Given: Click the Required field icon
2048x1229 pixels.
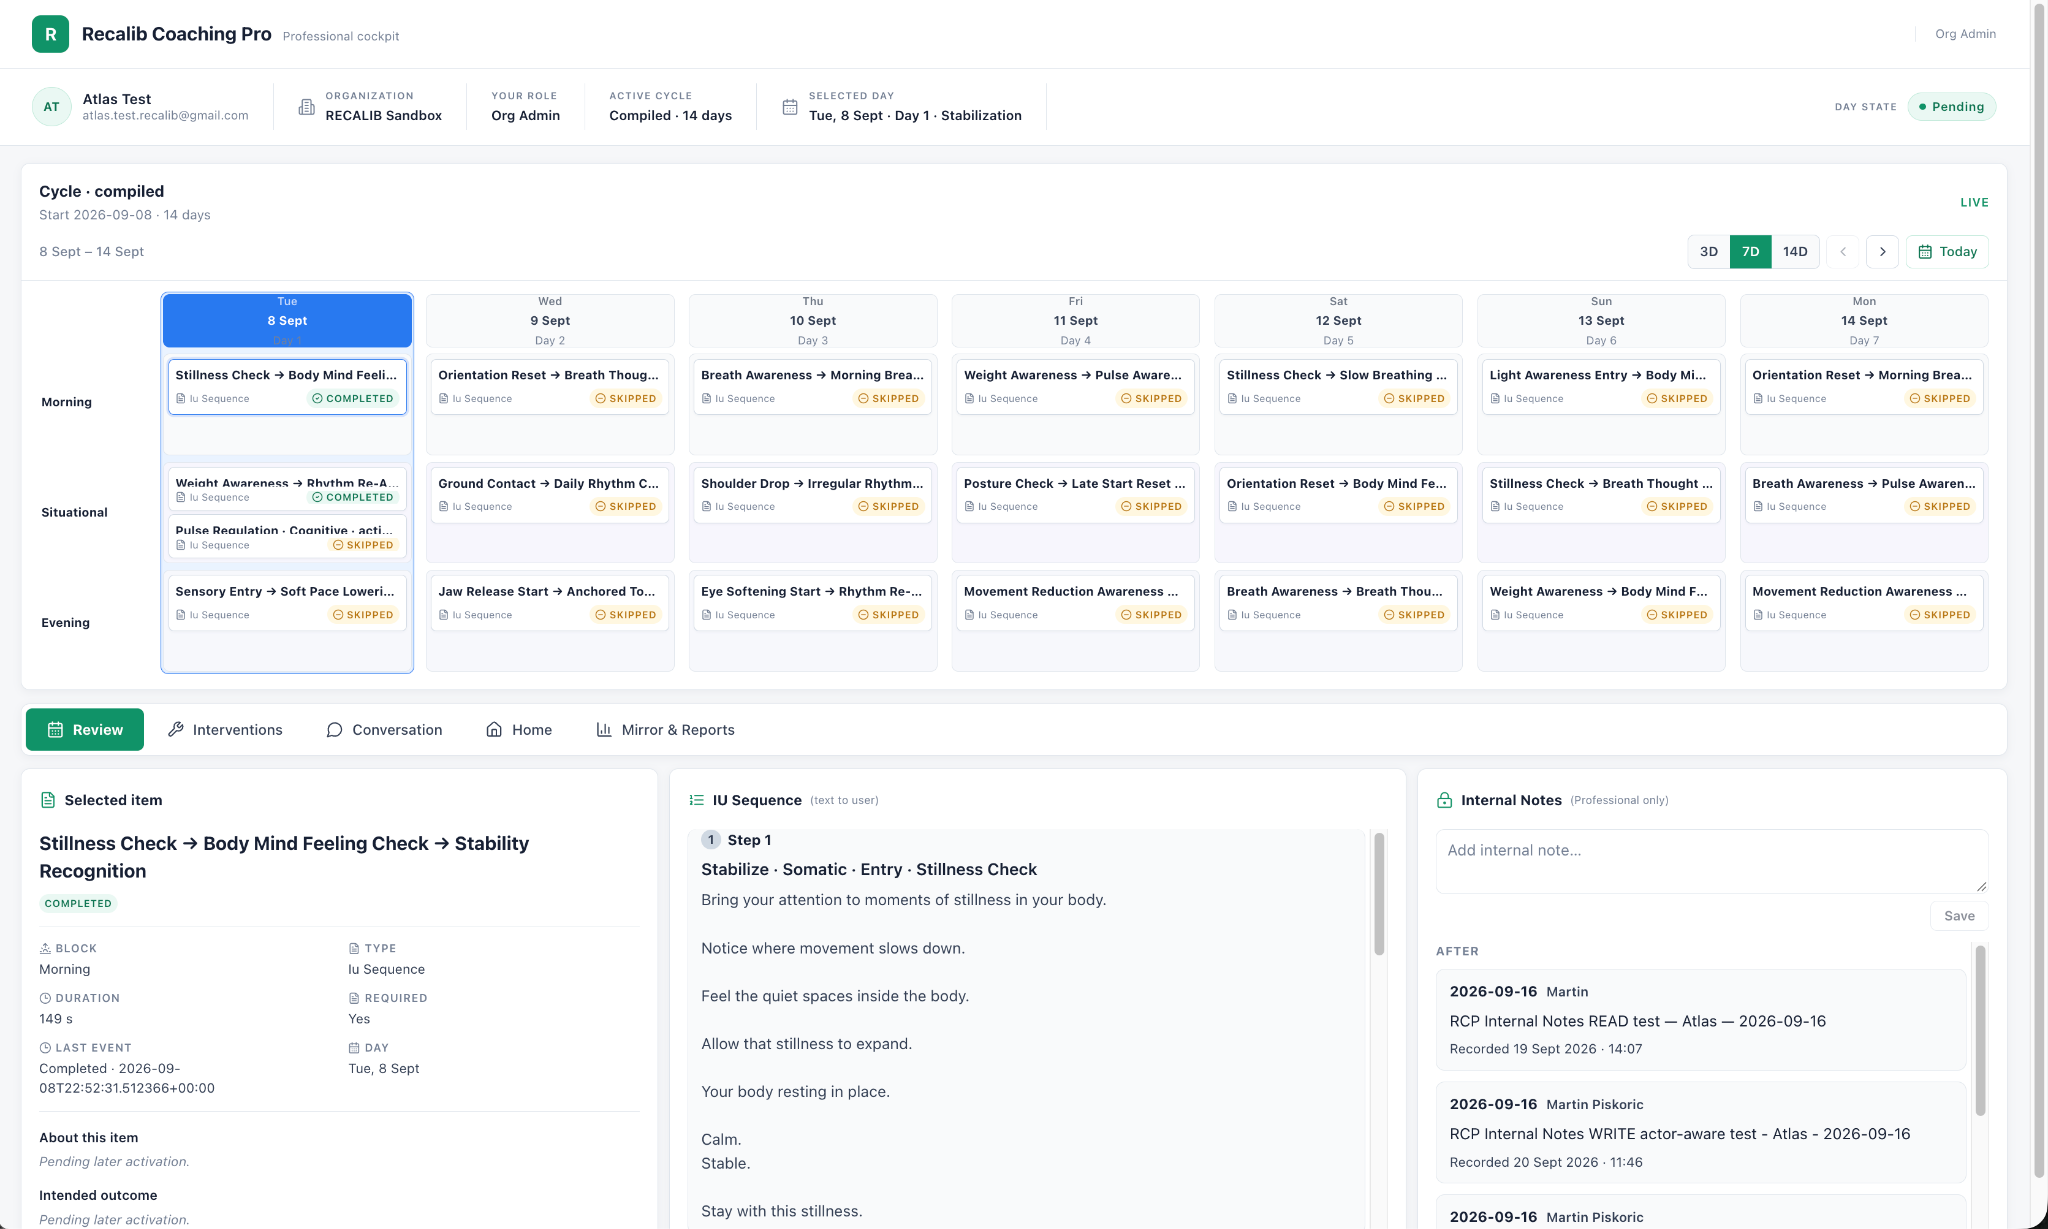Looking at the screenshot, I should coord(354,998).
